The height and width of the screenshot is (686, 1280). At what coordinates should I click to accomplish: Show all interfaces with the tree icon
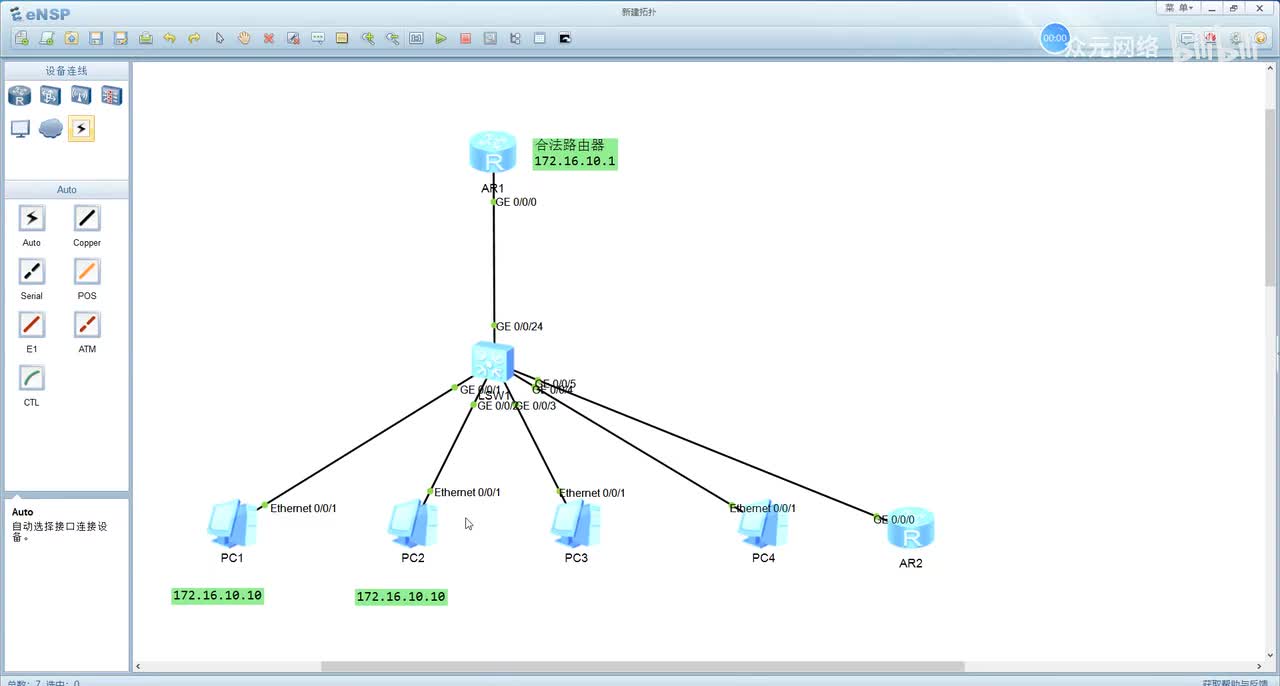coord(515,38)
